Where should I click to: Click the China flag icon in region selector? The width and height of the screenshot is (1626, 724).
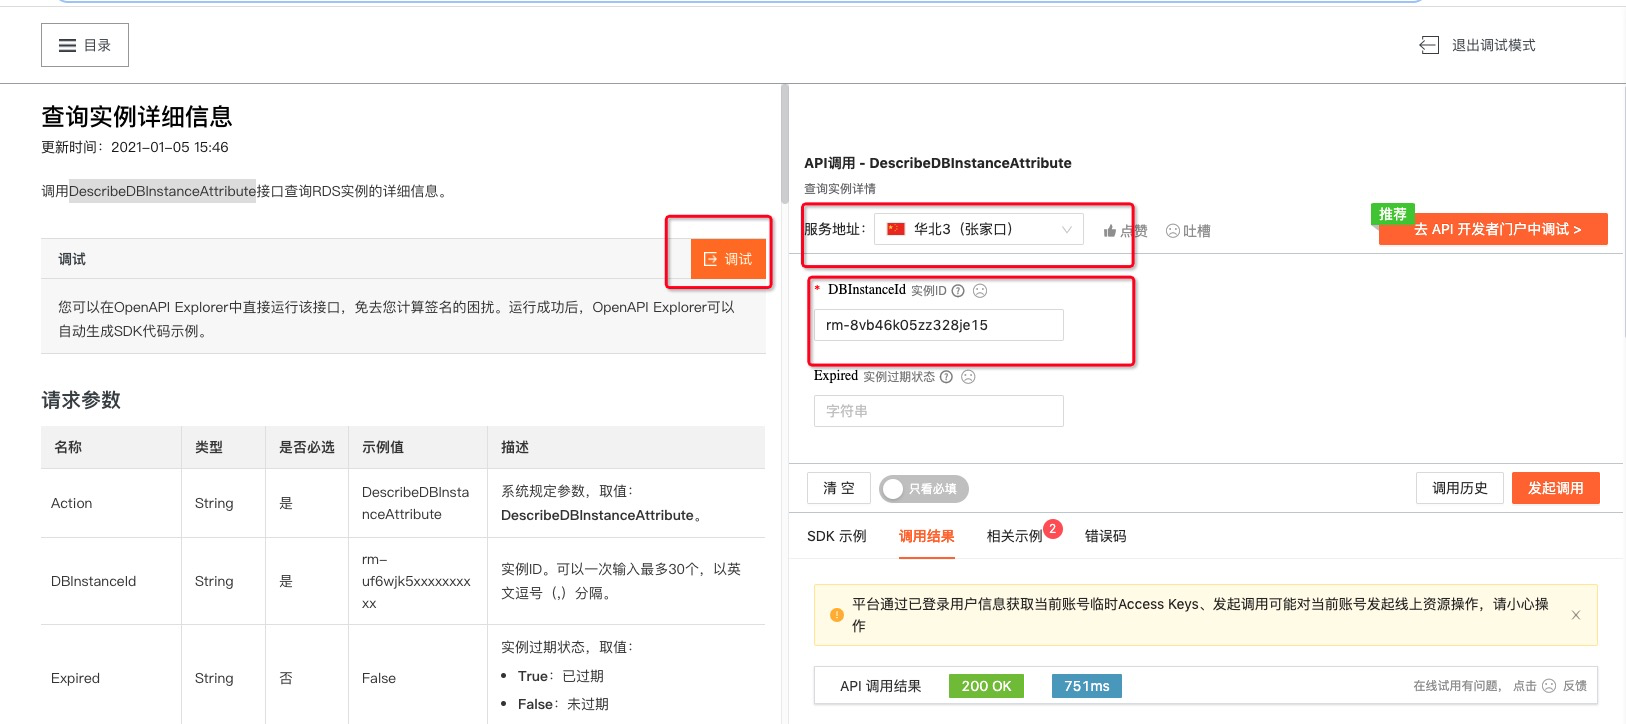tap(896, 229)
